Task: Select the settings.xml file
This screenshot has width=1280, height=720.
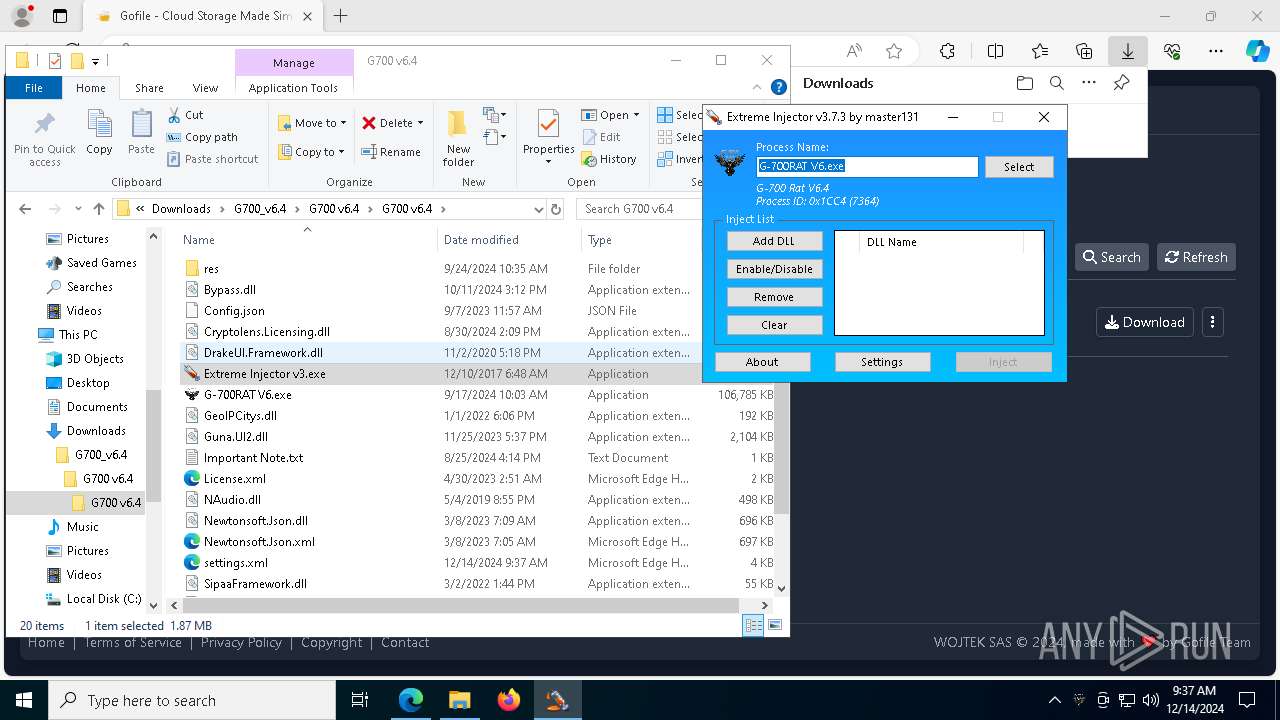Action: [235, 563]
